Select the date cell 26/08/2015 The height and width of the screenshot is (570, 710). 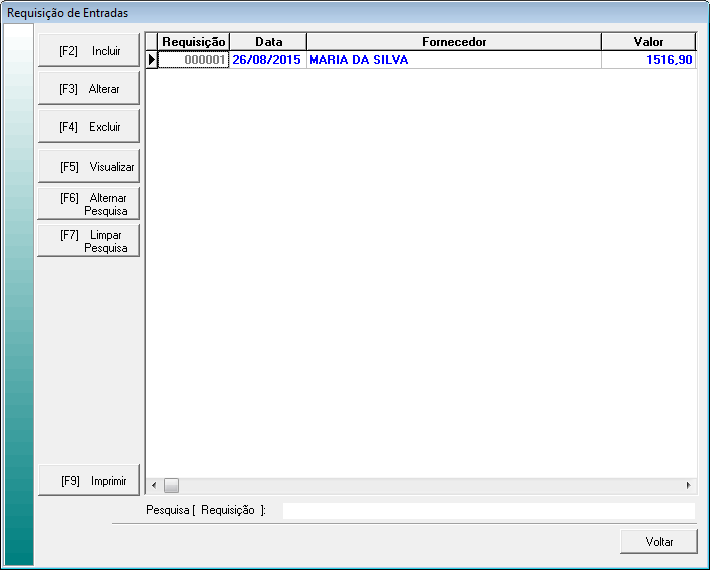click(268, 60)
